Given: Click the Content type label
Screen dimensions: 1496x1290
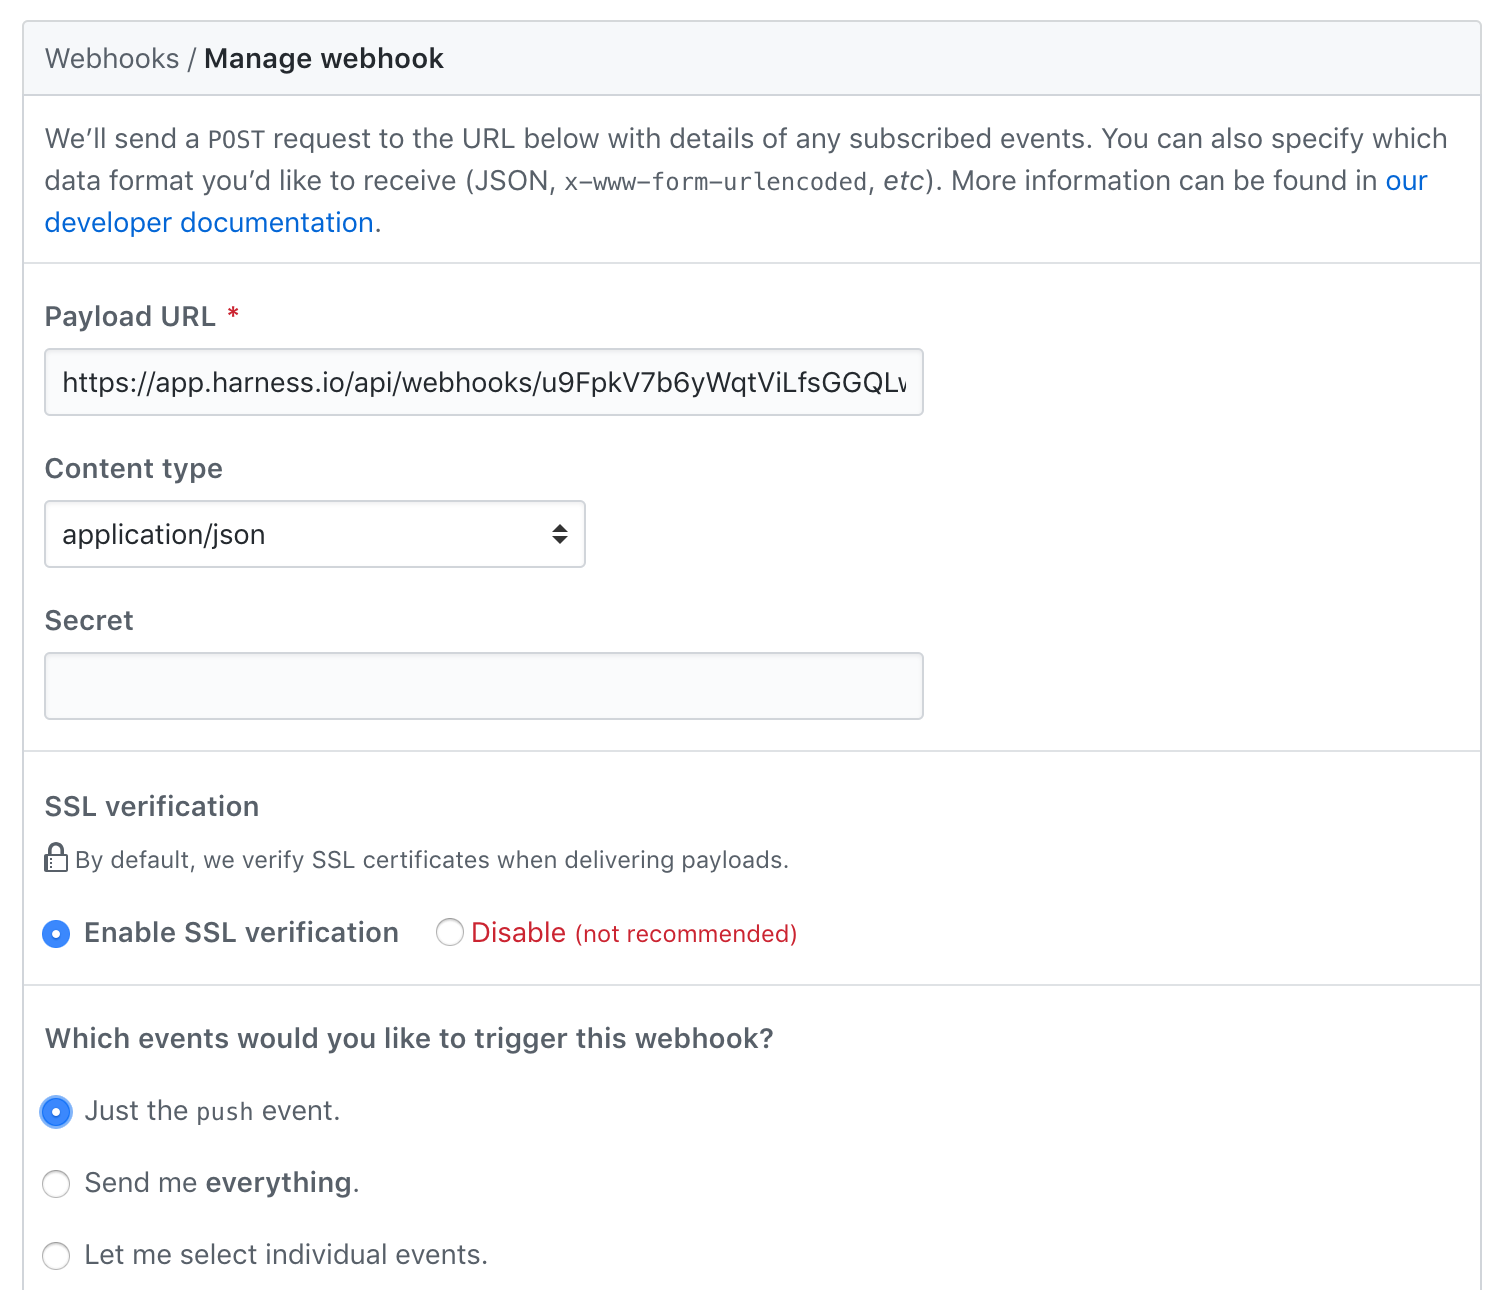Looking at the screenshot, I should pos(134,468).
